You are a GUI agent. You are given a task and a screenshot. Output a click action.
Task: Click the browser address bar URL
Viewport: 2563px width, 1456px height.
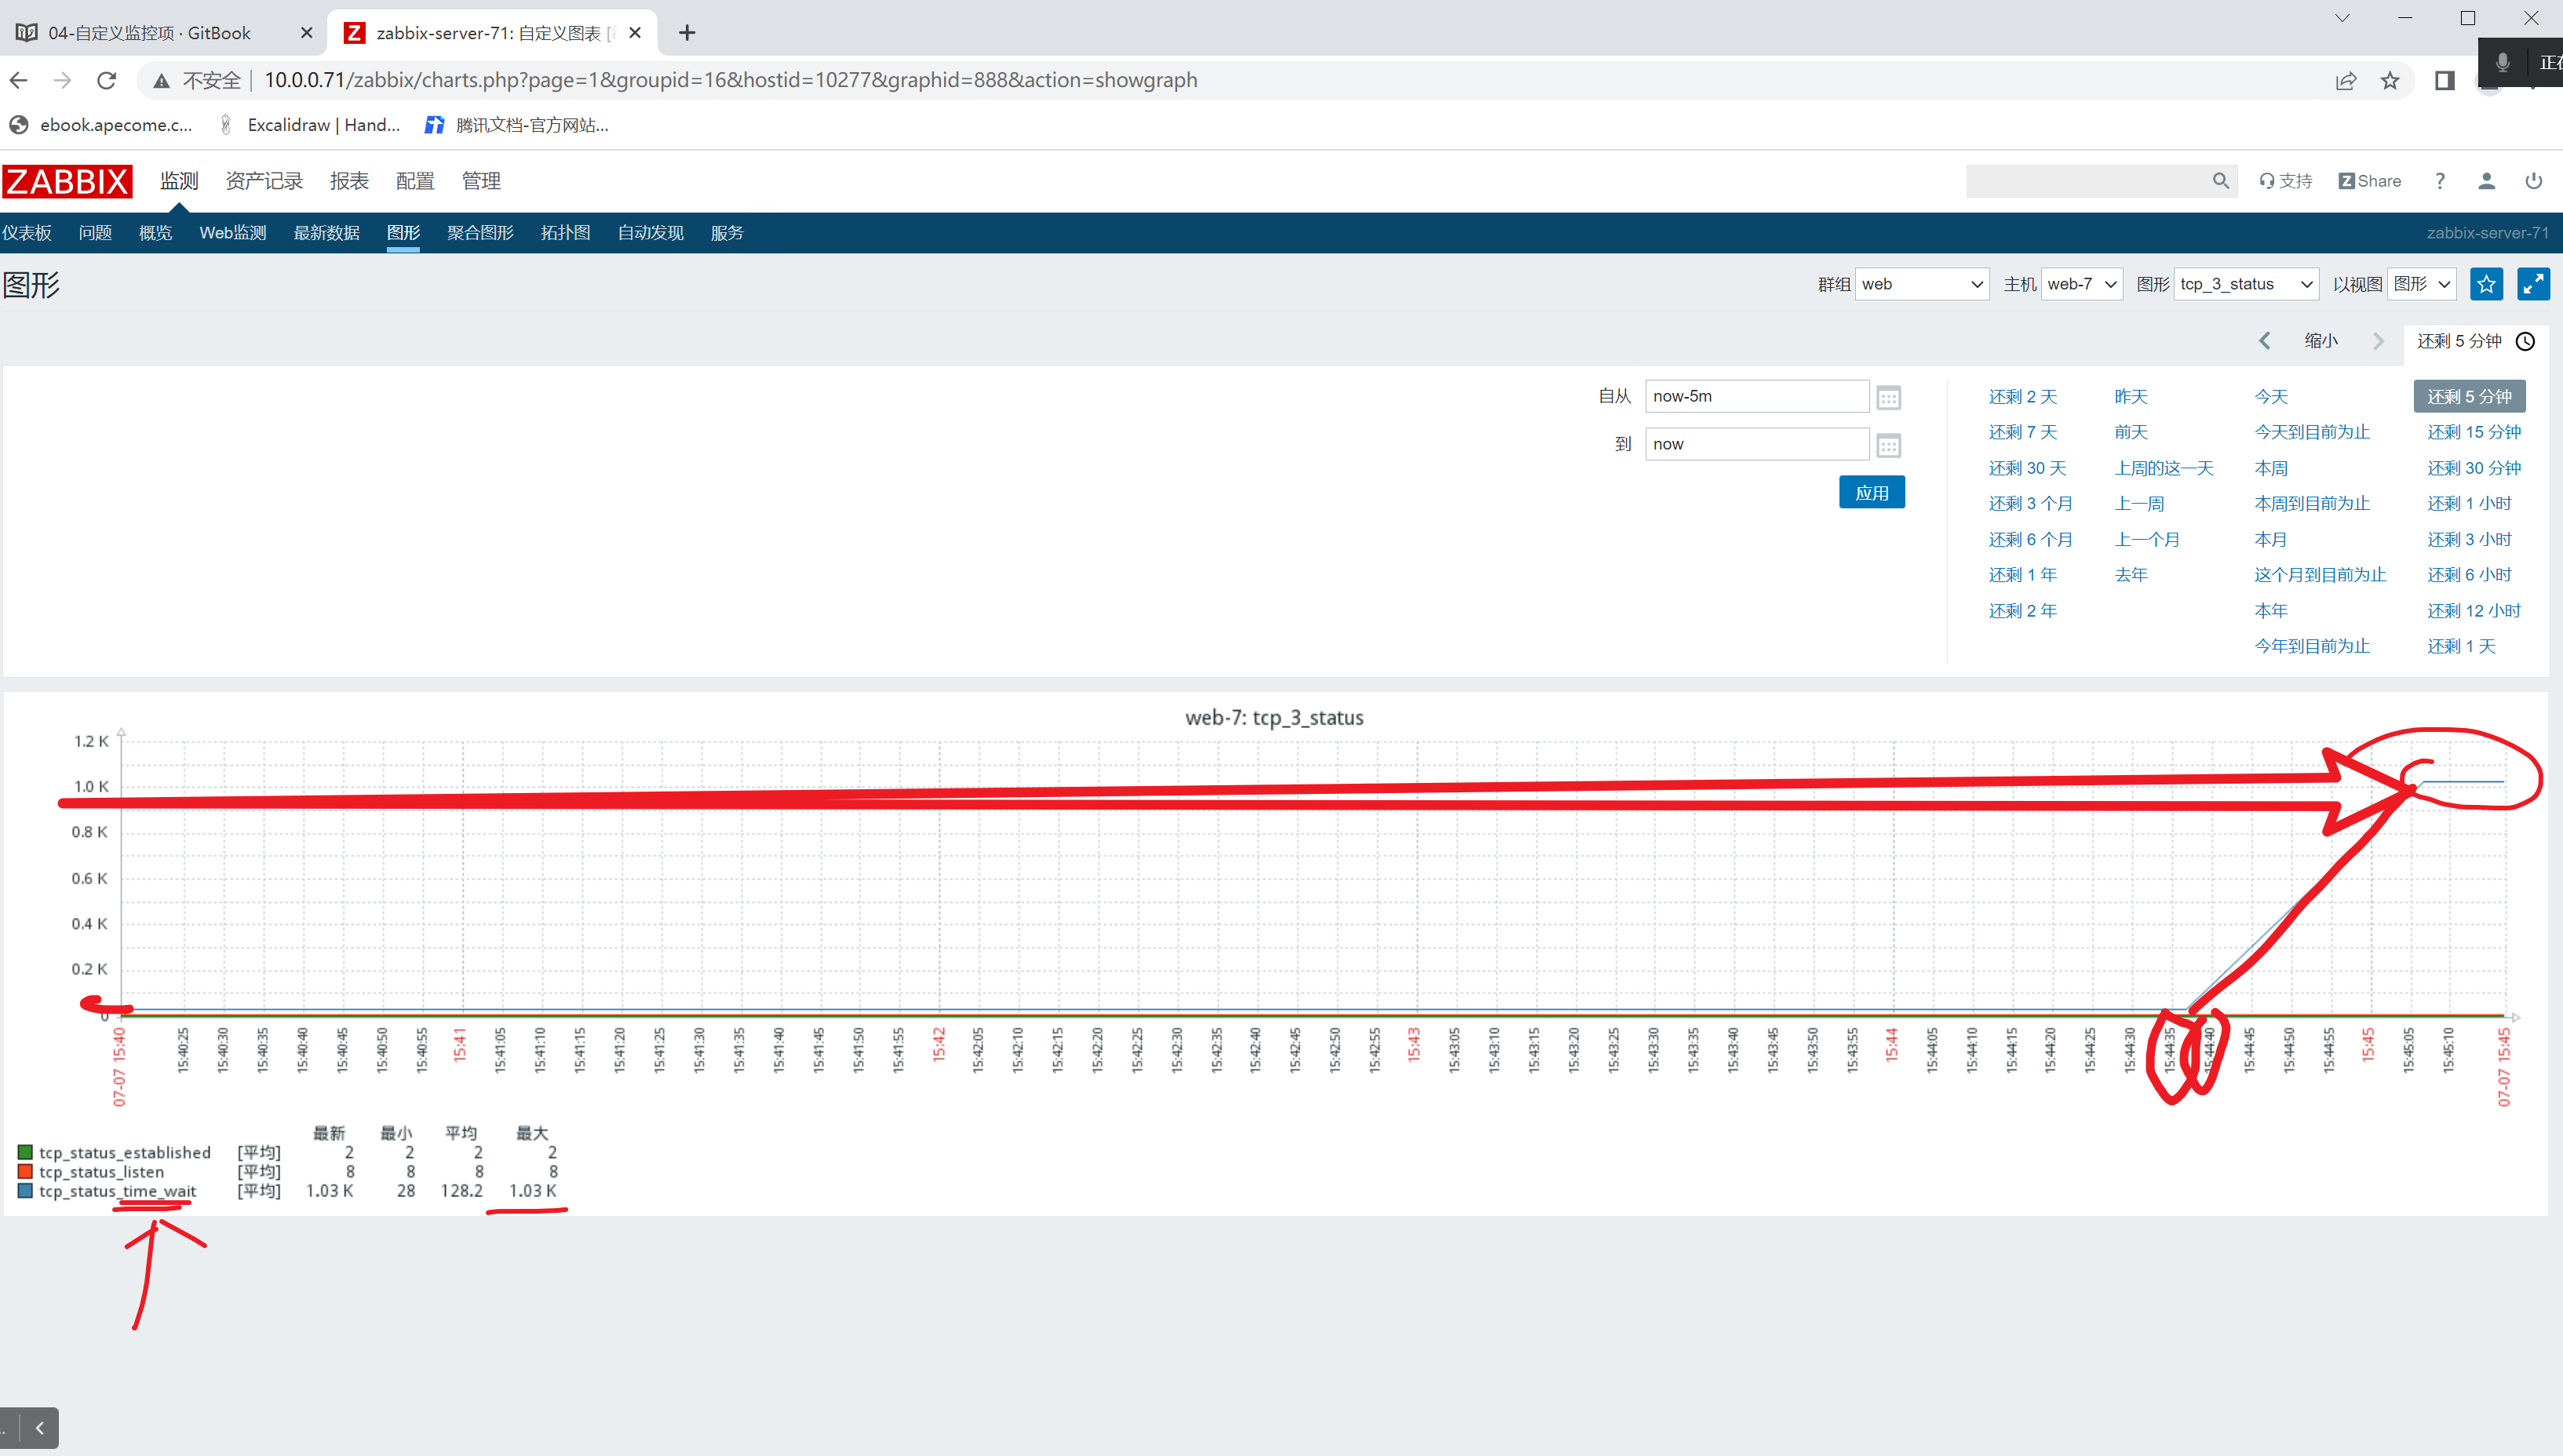coord(730,80)
